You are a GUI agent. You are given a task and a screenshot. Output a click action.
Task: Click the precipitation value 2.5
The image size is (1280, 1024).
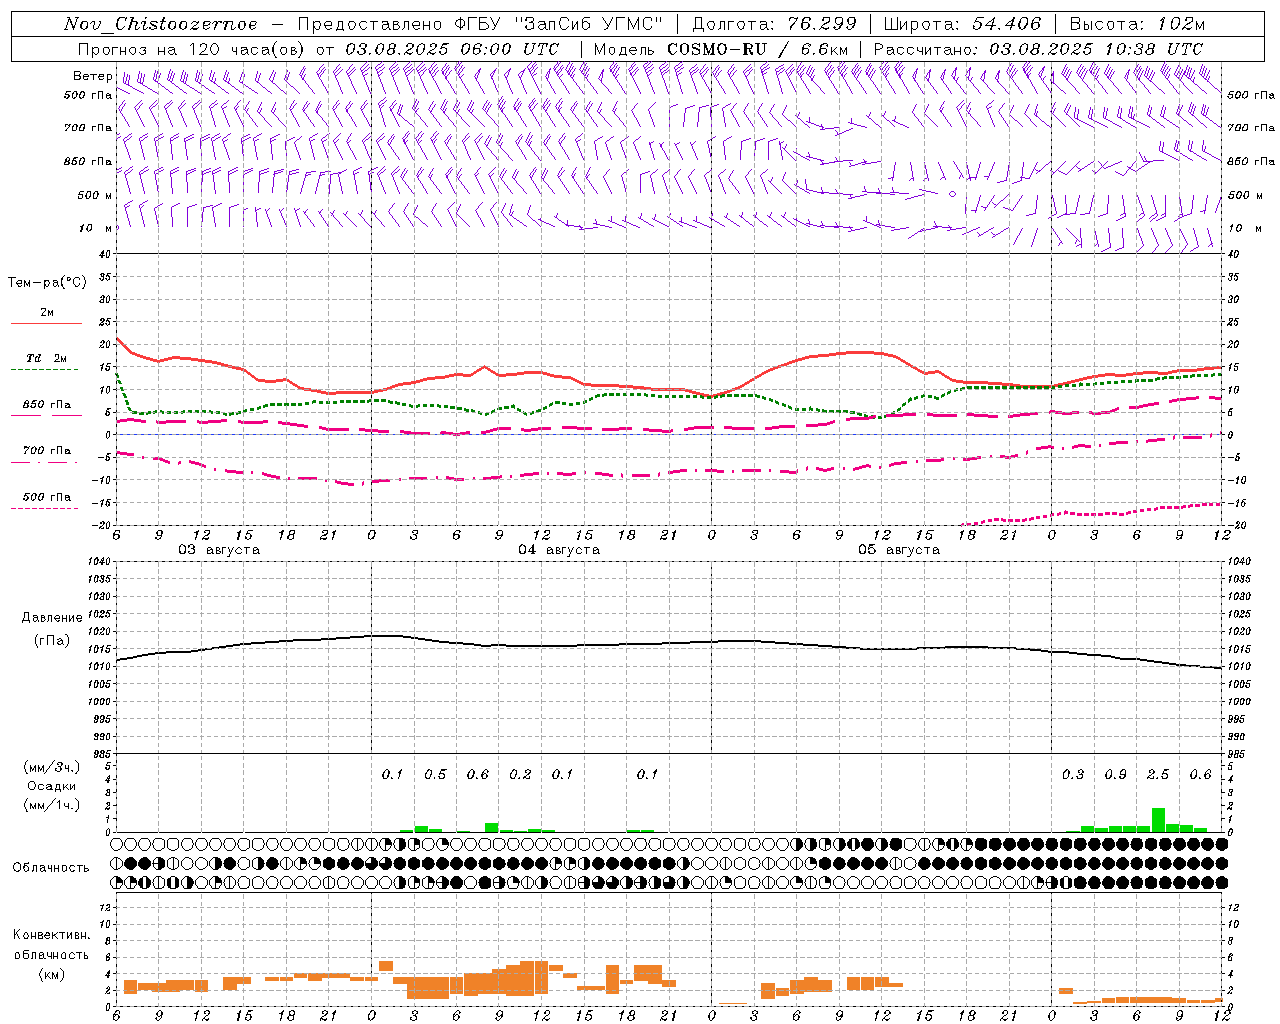tap(1158, 775)
